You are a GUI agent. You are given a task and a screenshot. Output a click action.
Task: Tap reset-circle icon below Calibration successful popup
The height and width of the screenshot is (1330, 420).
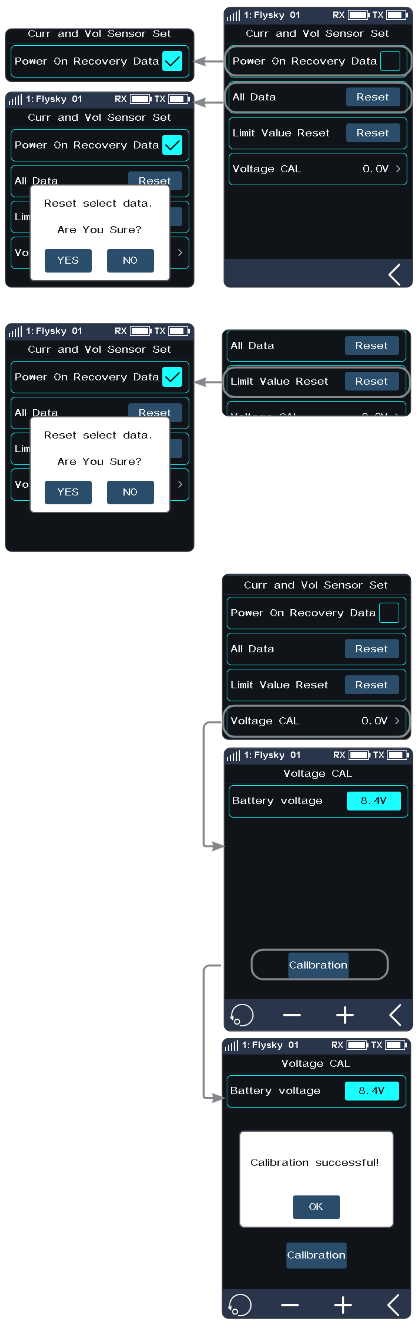point(239,1305)
